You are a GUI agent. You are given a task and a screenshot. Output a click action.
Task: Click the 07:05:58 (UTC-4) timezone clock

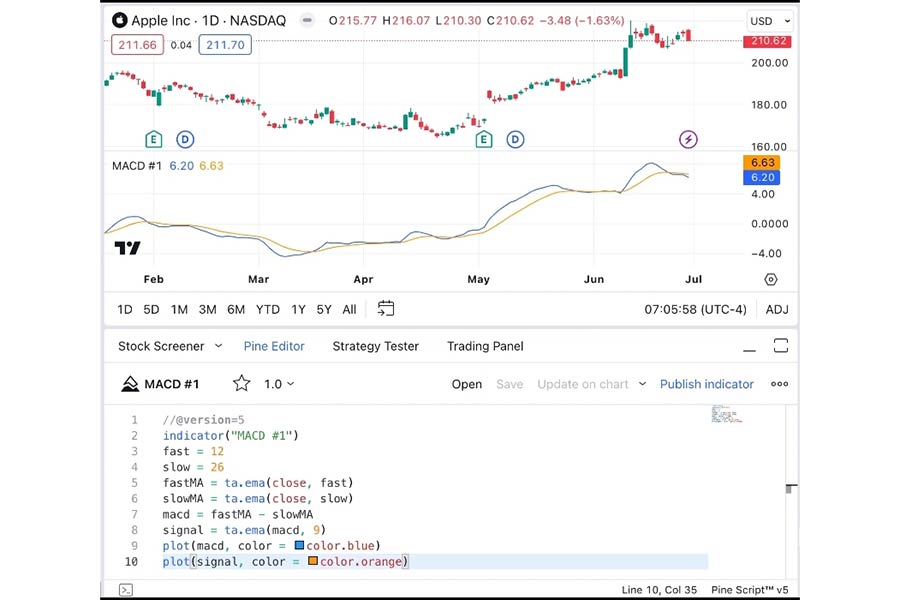click(x=695, y=309)
